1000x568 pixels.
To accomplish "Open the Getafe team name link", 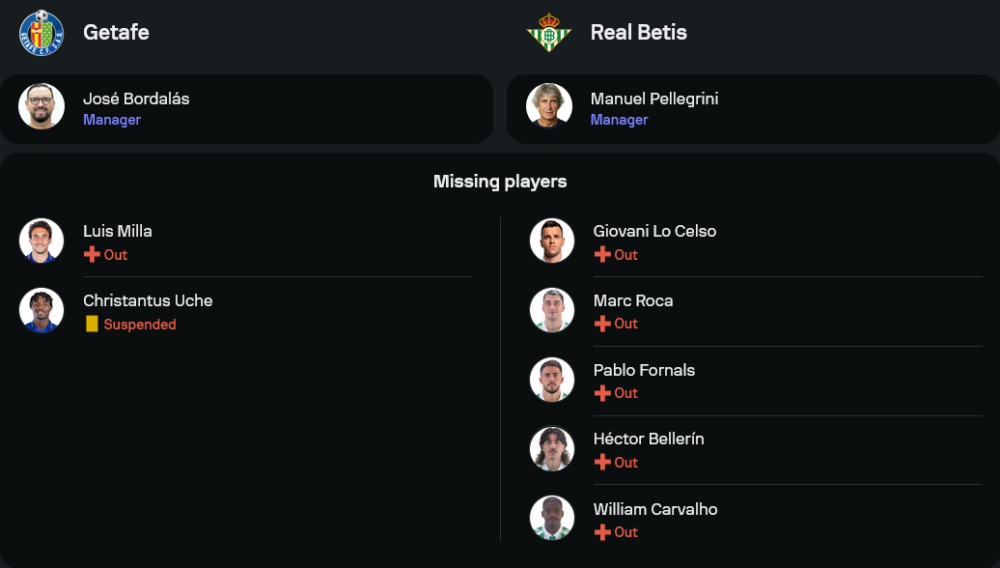I will coord(116,32).
